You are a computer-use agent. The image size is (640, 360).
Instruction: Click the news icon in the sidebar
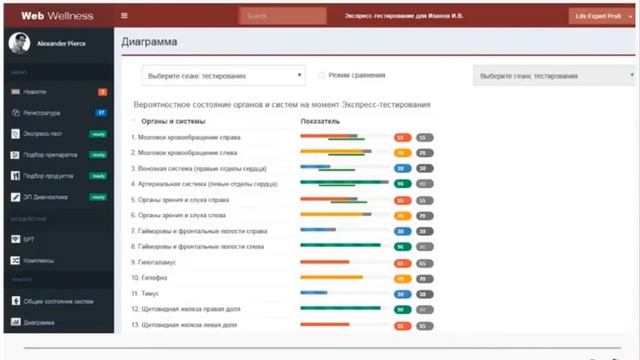(16, 92)
